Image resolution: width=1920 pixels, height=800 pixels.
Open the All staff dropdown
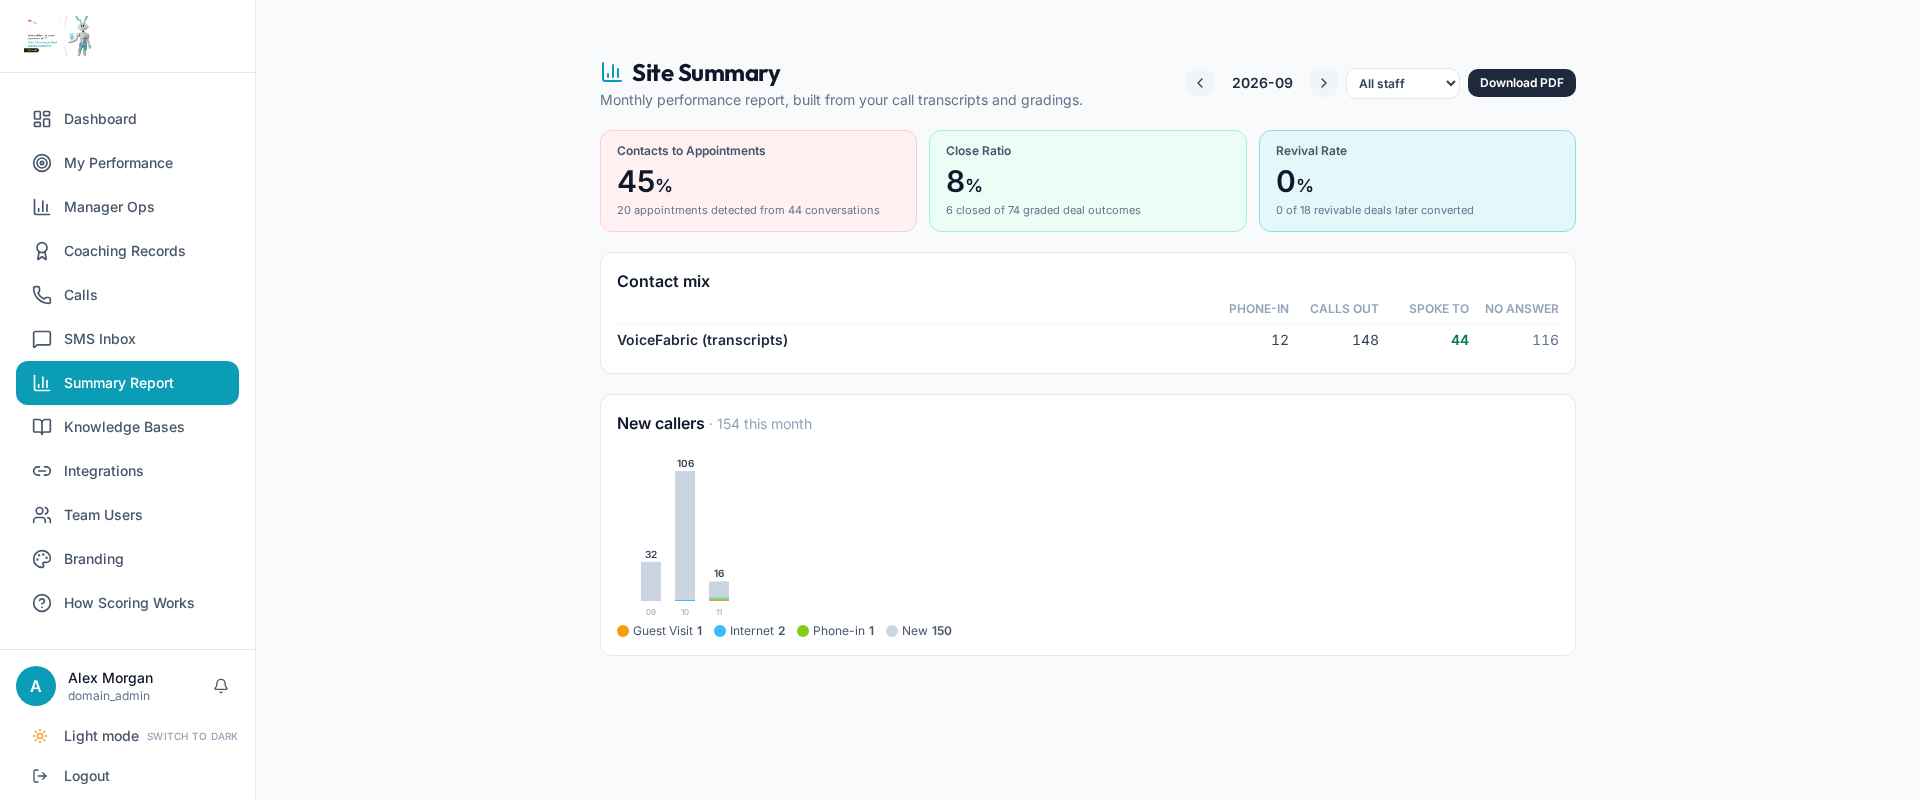[1403, 83]
